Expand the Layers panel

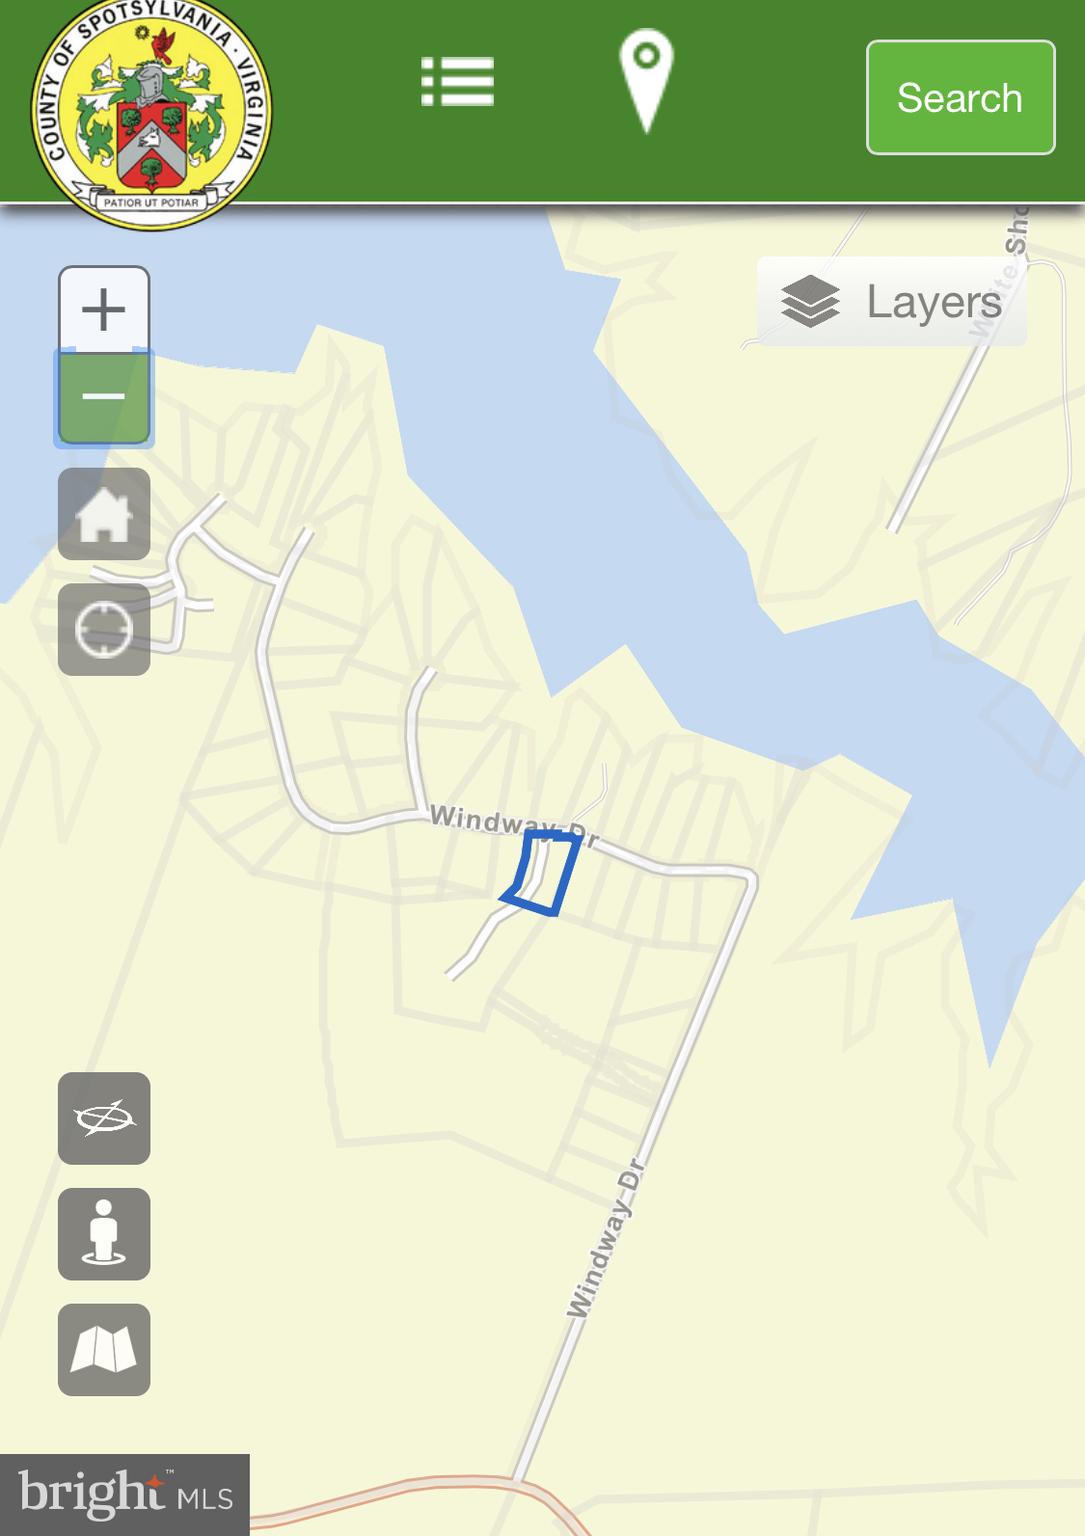[892, 301]
